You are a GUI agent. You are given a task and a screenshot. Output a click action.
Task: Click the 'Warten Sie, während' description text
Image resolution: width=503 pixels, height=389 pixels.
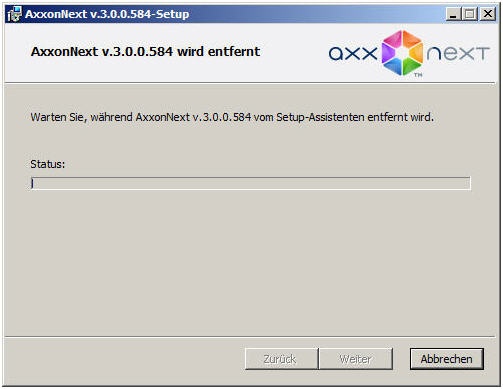(x=81, y=117)
